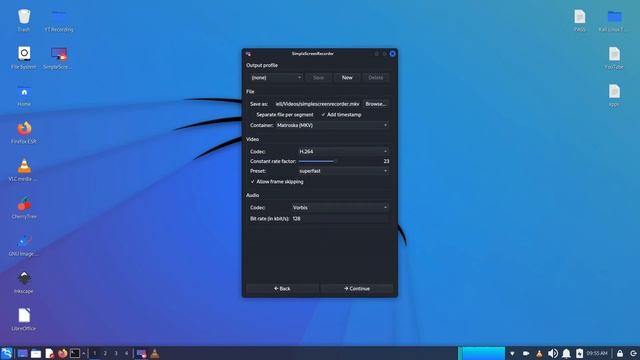The image size is (640, 360).
Task: Click the Delete profile button
Action: (376, 78)
